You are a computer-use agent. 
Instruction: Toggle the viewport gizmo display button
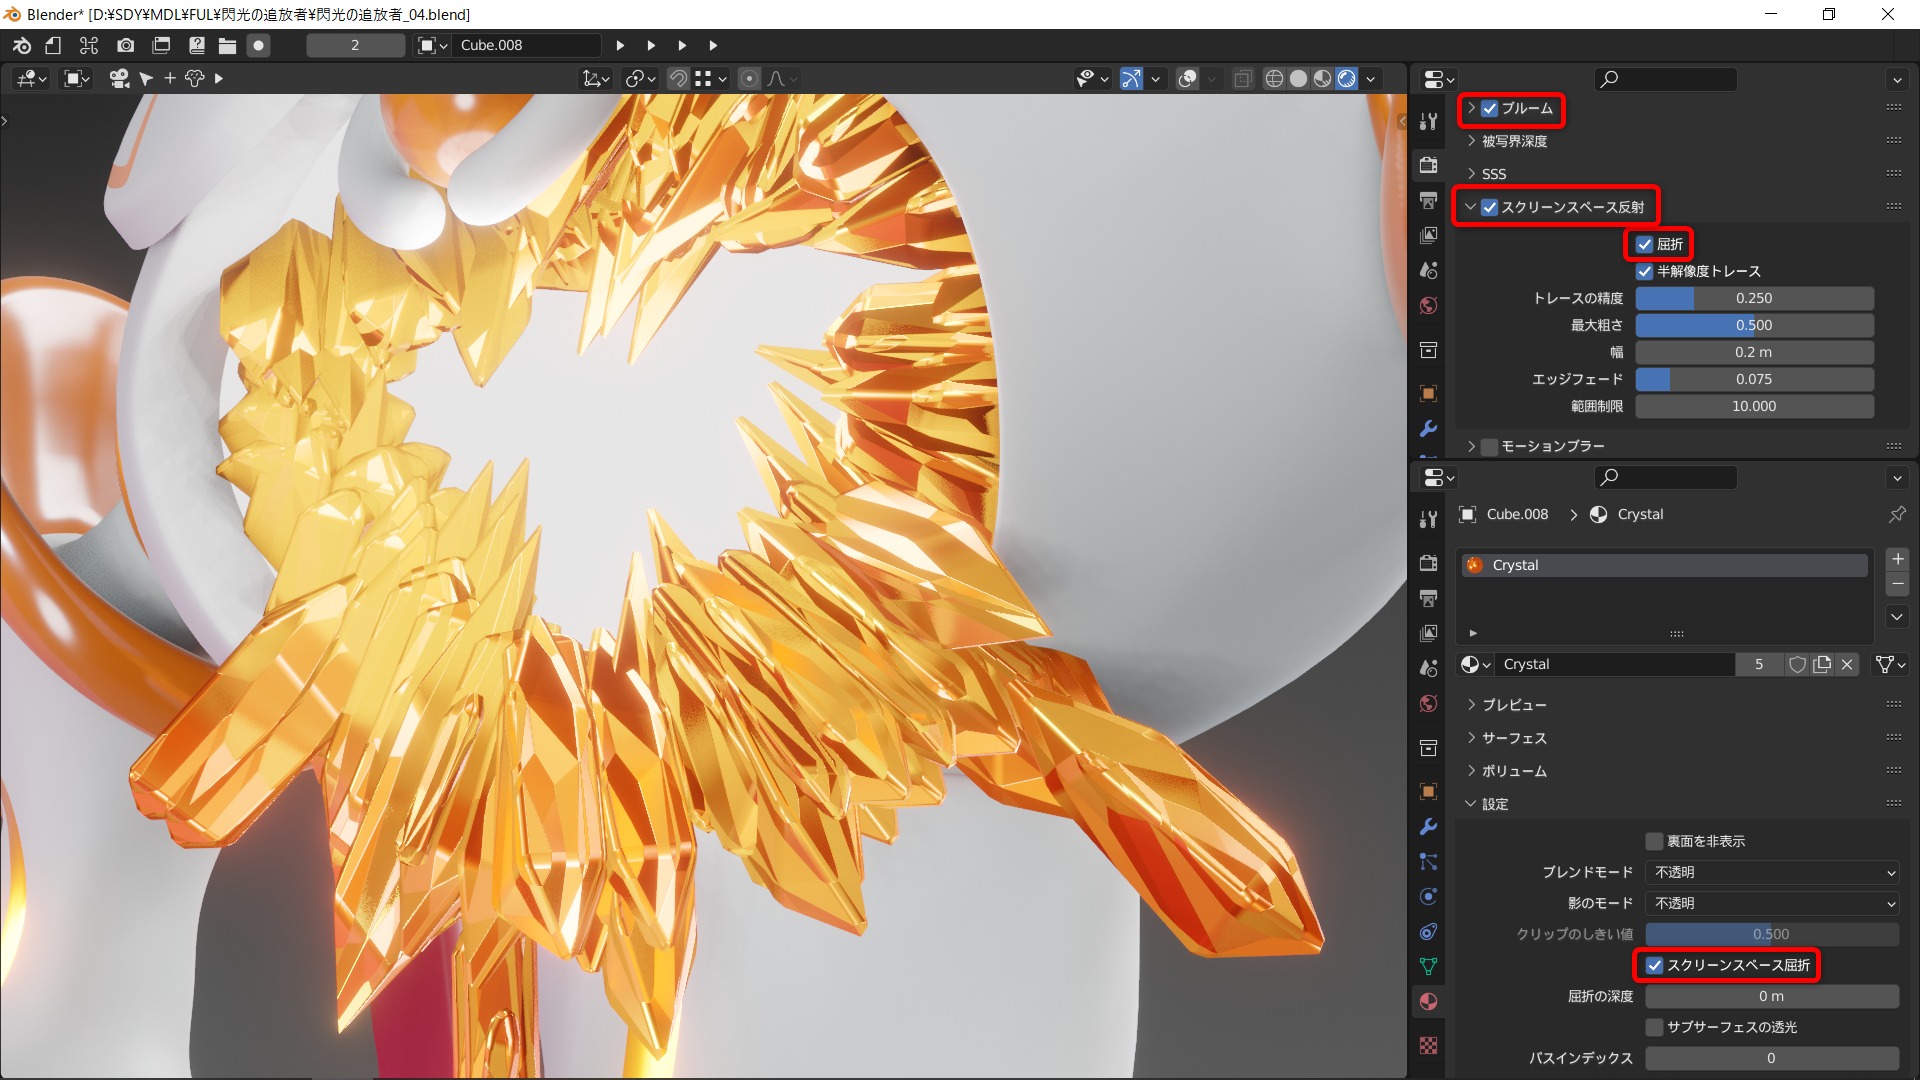1131,78
